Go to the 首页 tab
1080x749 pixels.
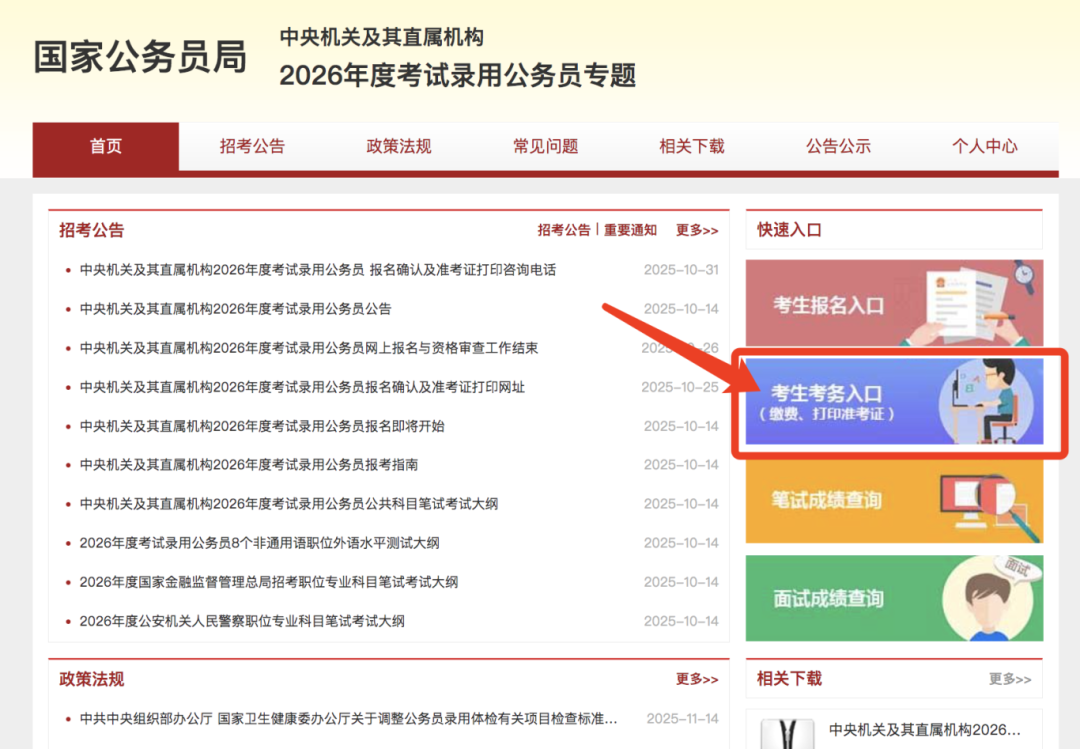coord(106,146)
